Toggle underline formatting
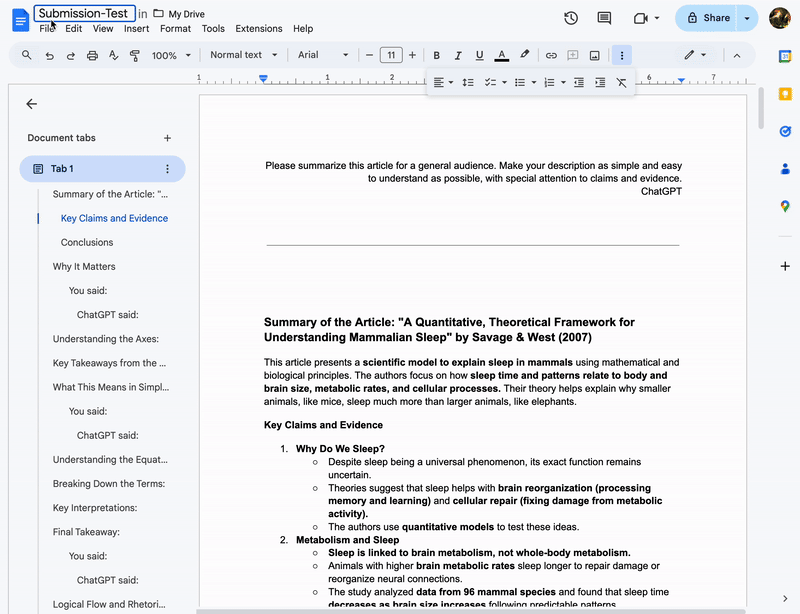Screen dimensions: 800x614 480,55
